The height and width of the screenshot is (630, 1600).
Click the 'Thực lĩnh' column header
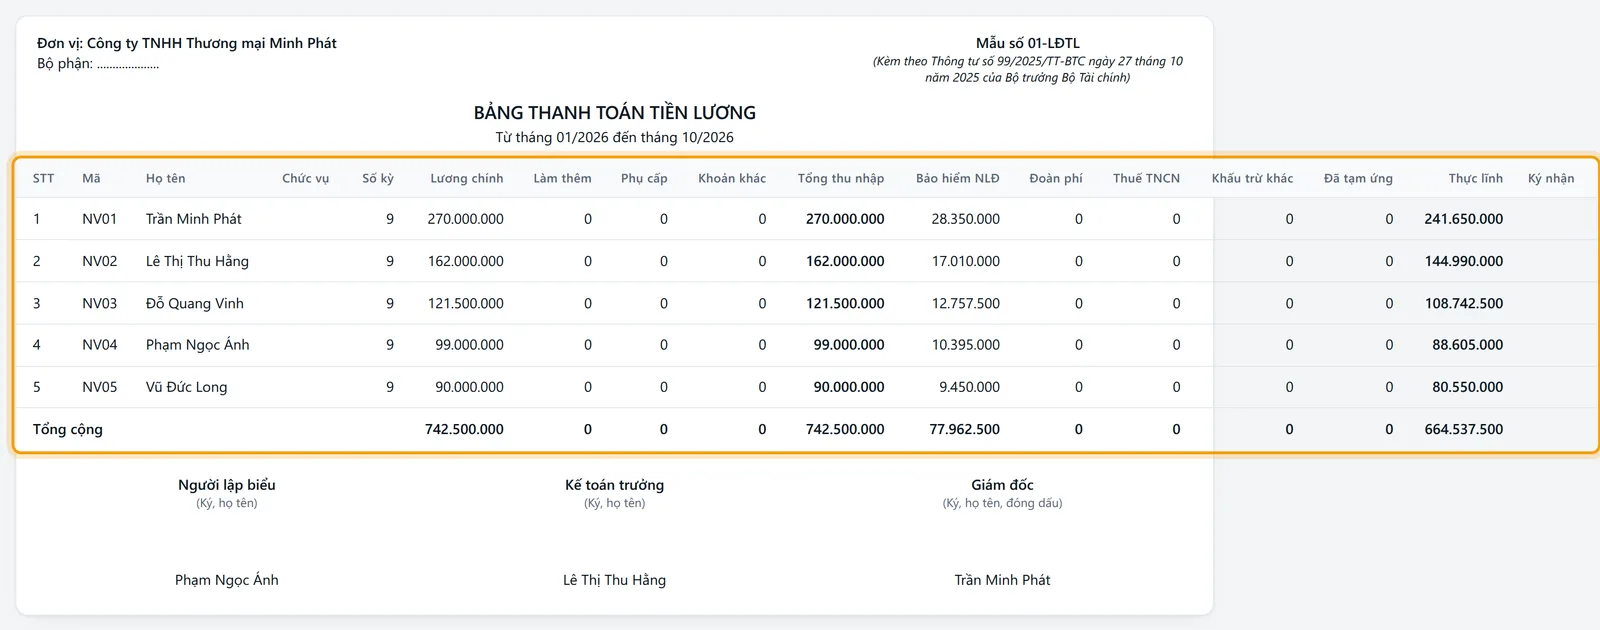point(1475,178)
